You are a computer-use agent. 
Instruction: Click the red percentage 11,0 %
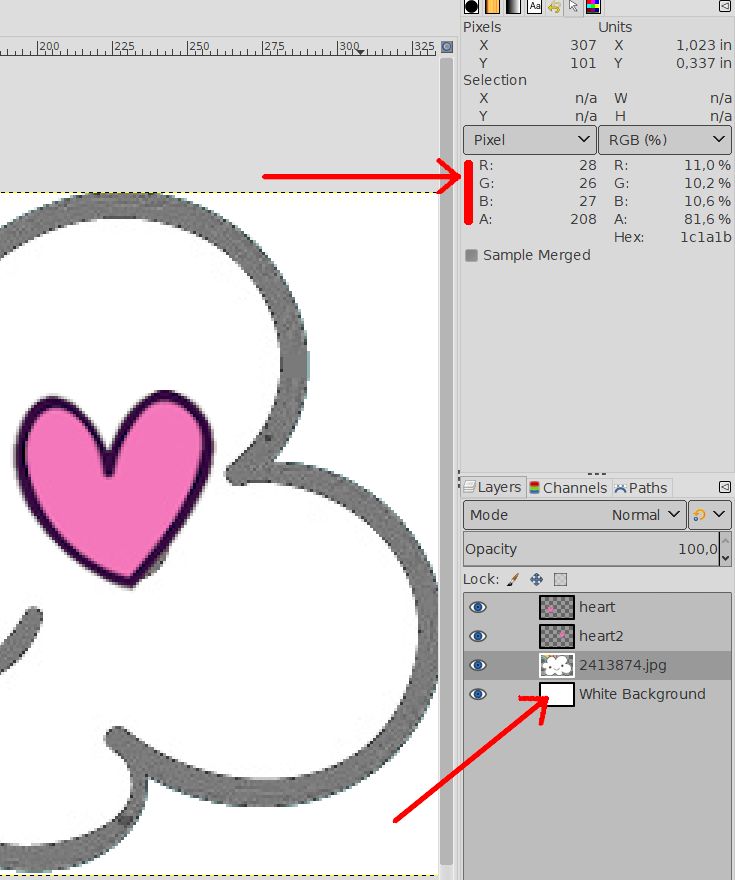[x=707, y=166]
